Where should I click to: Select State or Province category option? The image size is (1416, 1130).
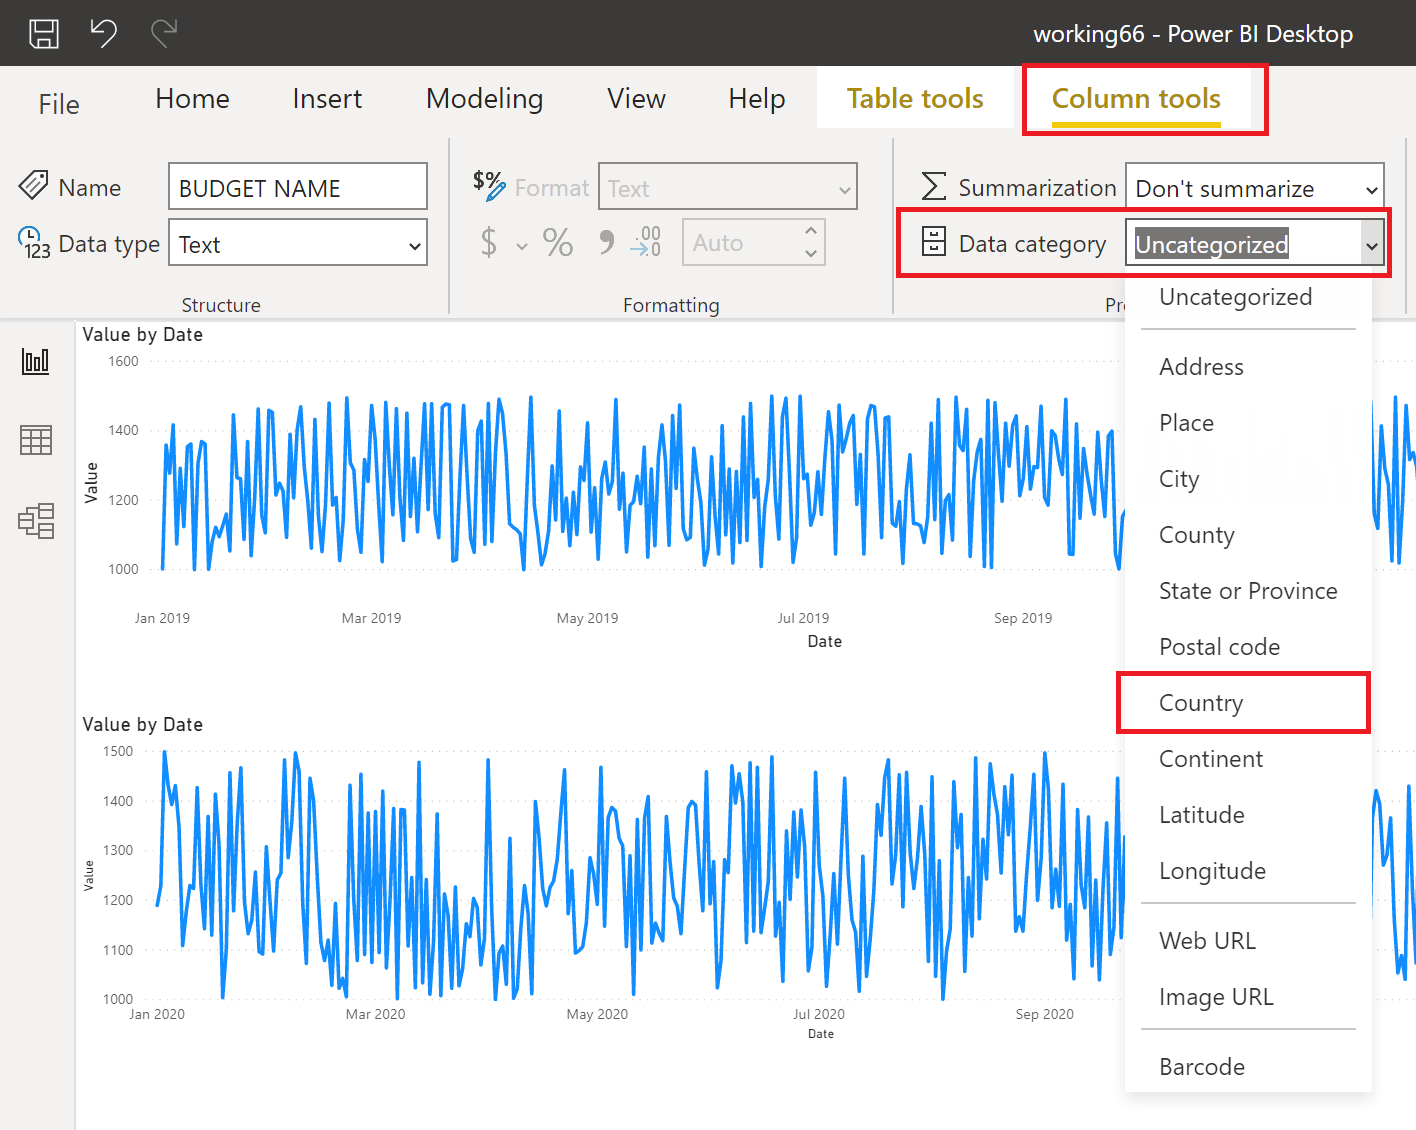1248,591
